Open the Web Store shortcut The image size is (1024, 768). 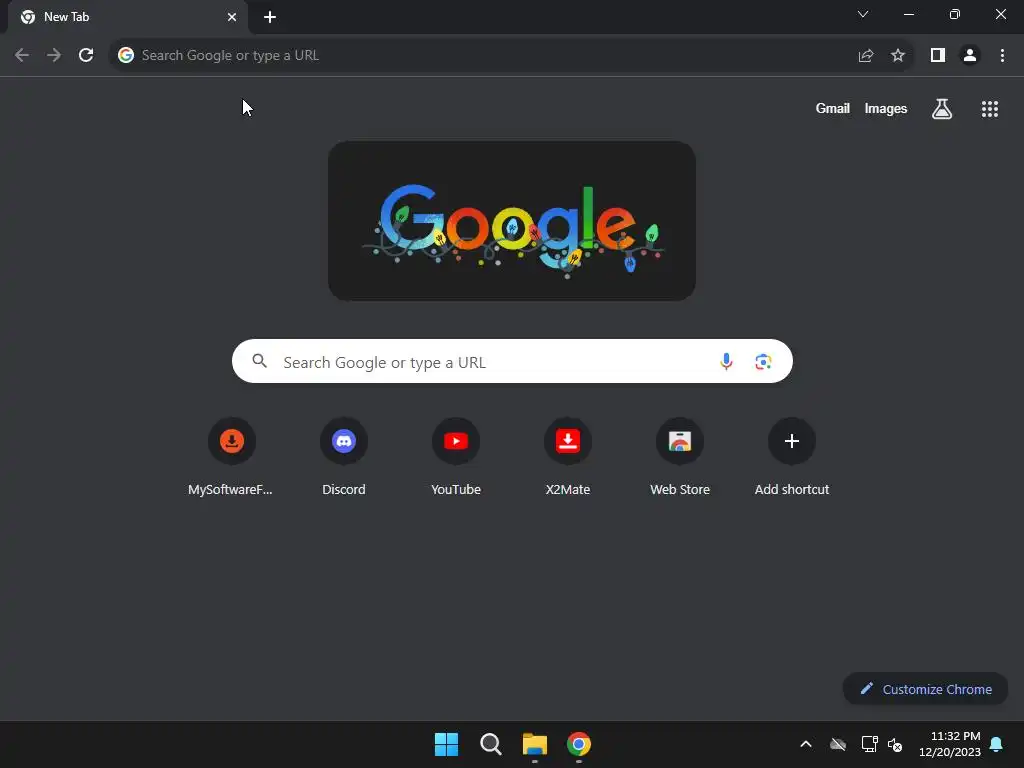coord(680,457)
